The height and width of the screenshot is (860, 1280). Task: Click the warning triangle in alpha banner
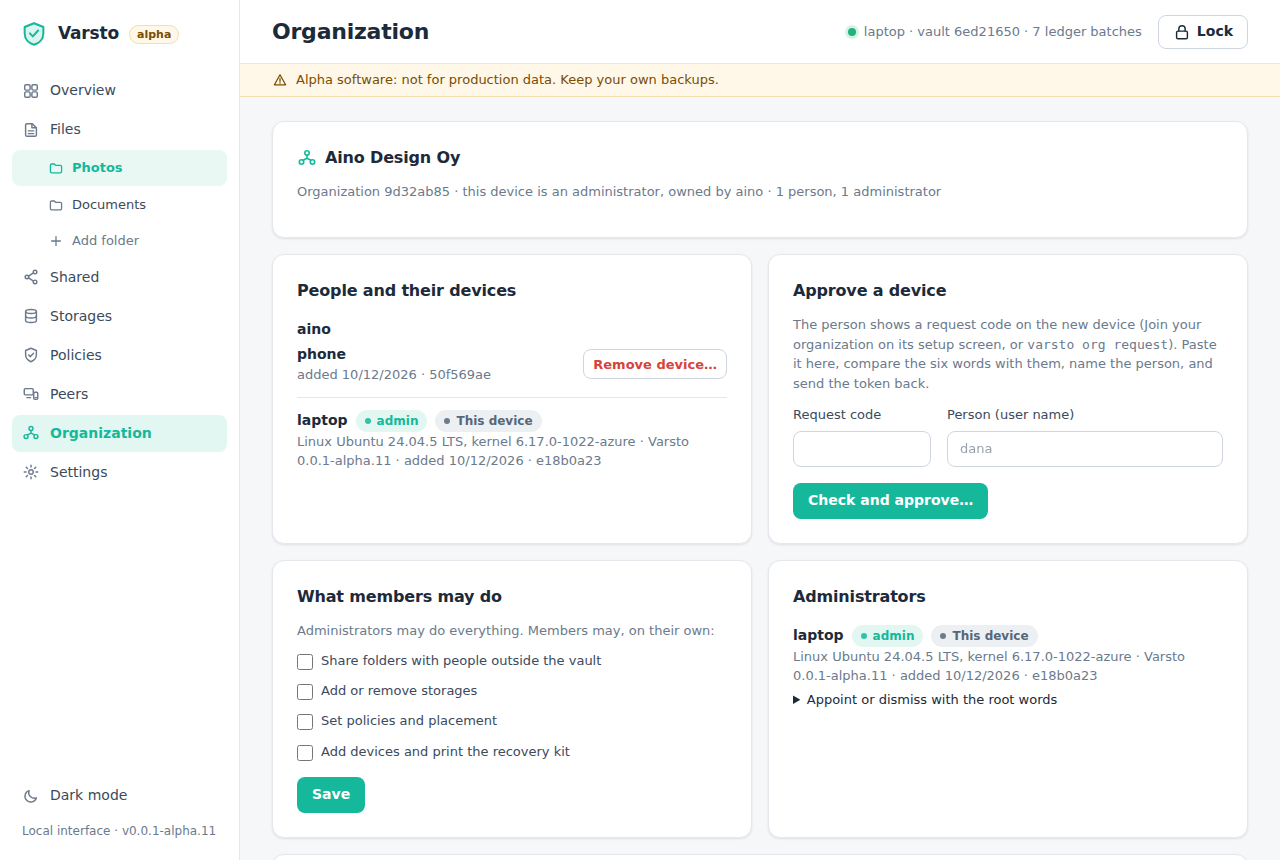tap(280, 80)
